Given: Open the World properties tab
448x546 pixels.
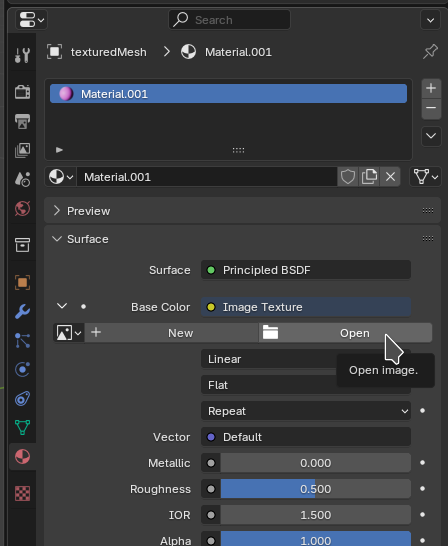Looking at the screenshot, I should pos(22,209).
